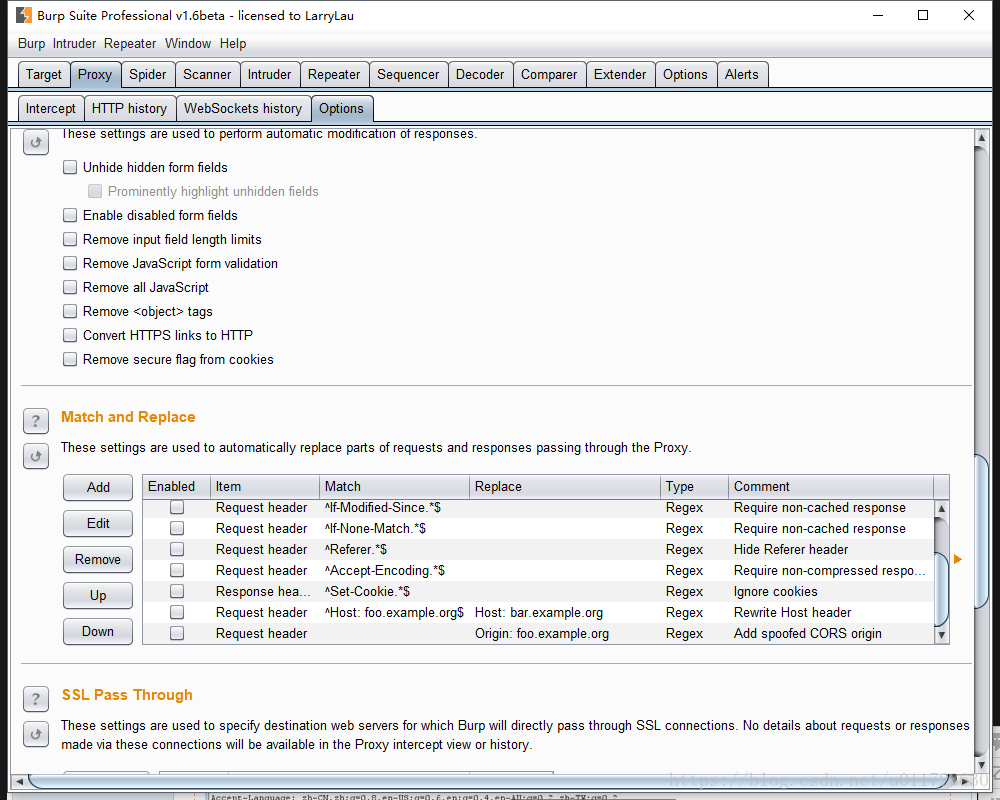Sort table by Item column header
1000x800 pixels.
pos(265,486)
